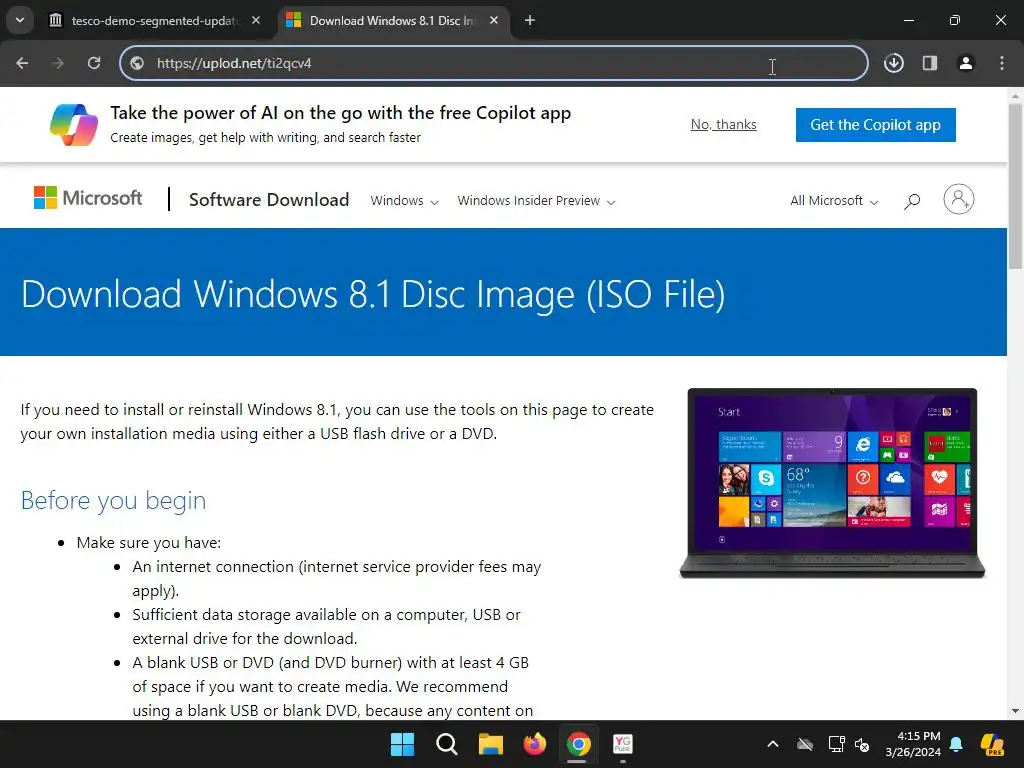Expand the Windows Insider Preview menu
Screen dimensions: 1024x768
536,200
